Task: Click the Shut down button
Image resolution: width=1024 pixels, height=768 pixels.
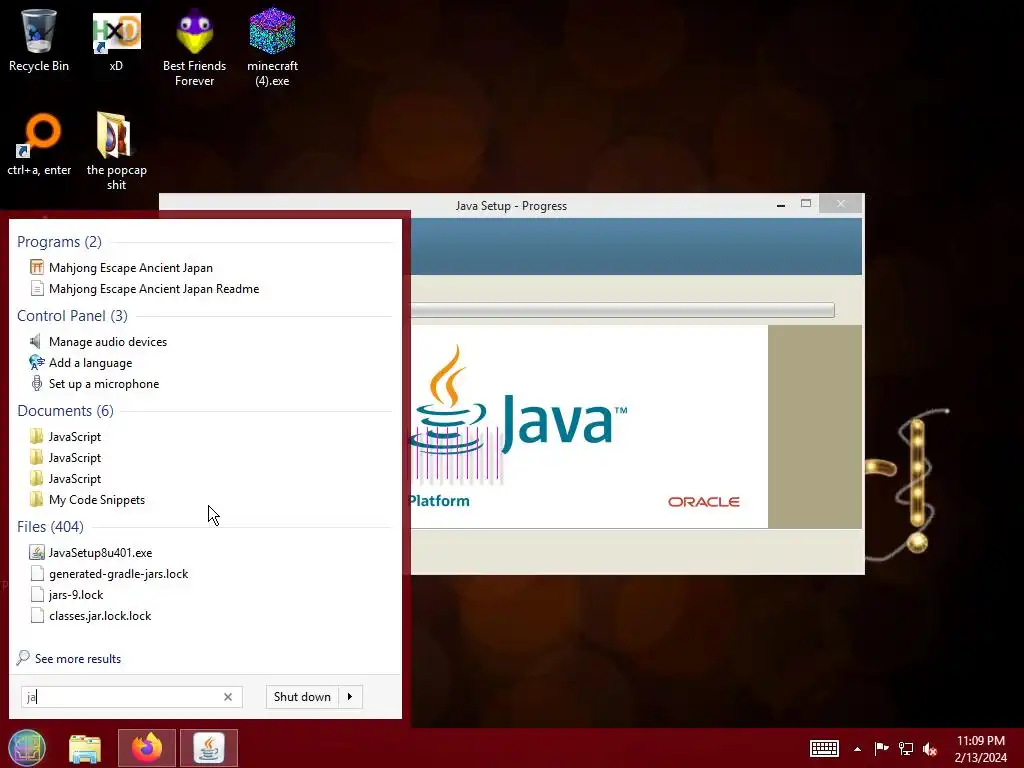Action: [302, 697]
